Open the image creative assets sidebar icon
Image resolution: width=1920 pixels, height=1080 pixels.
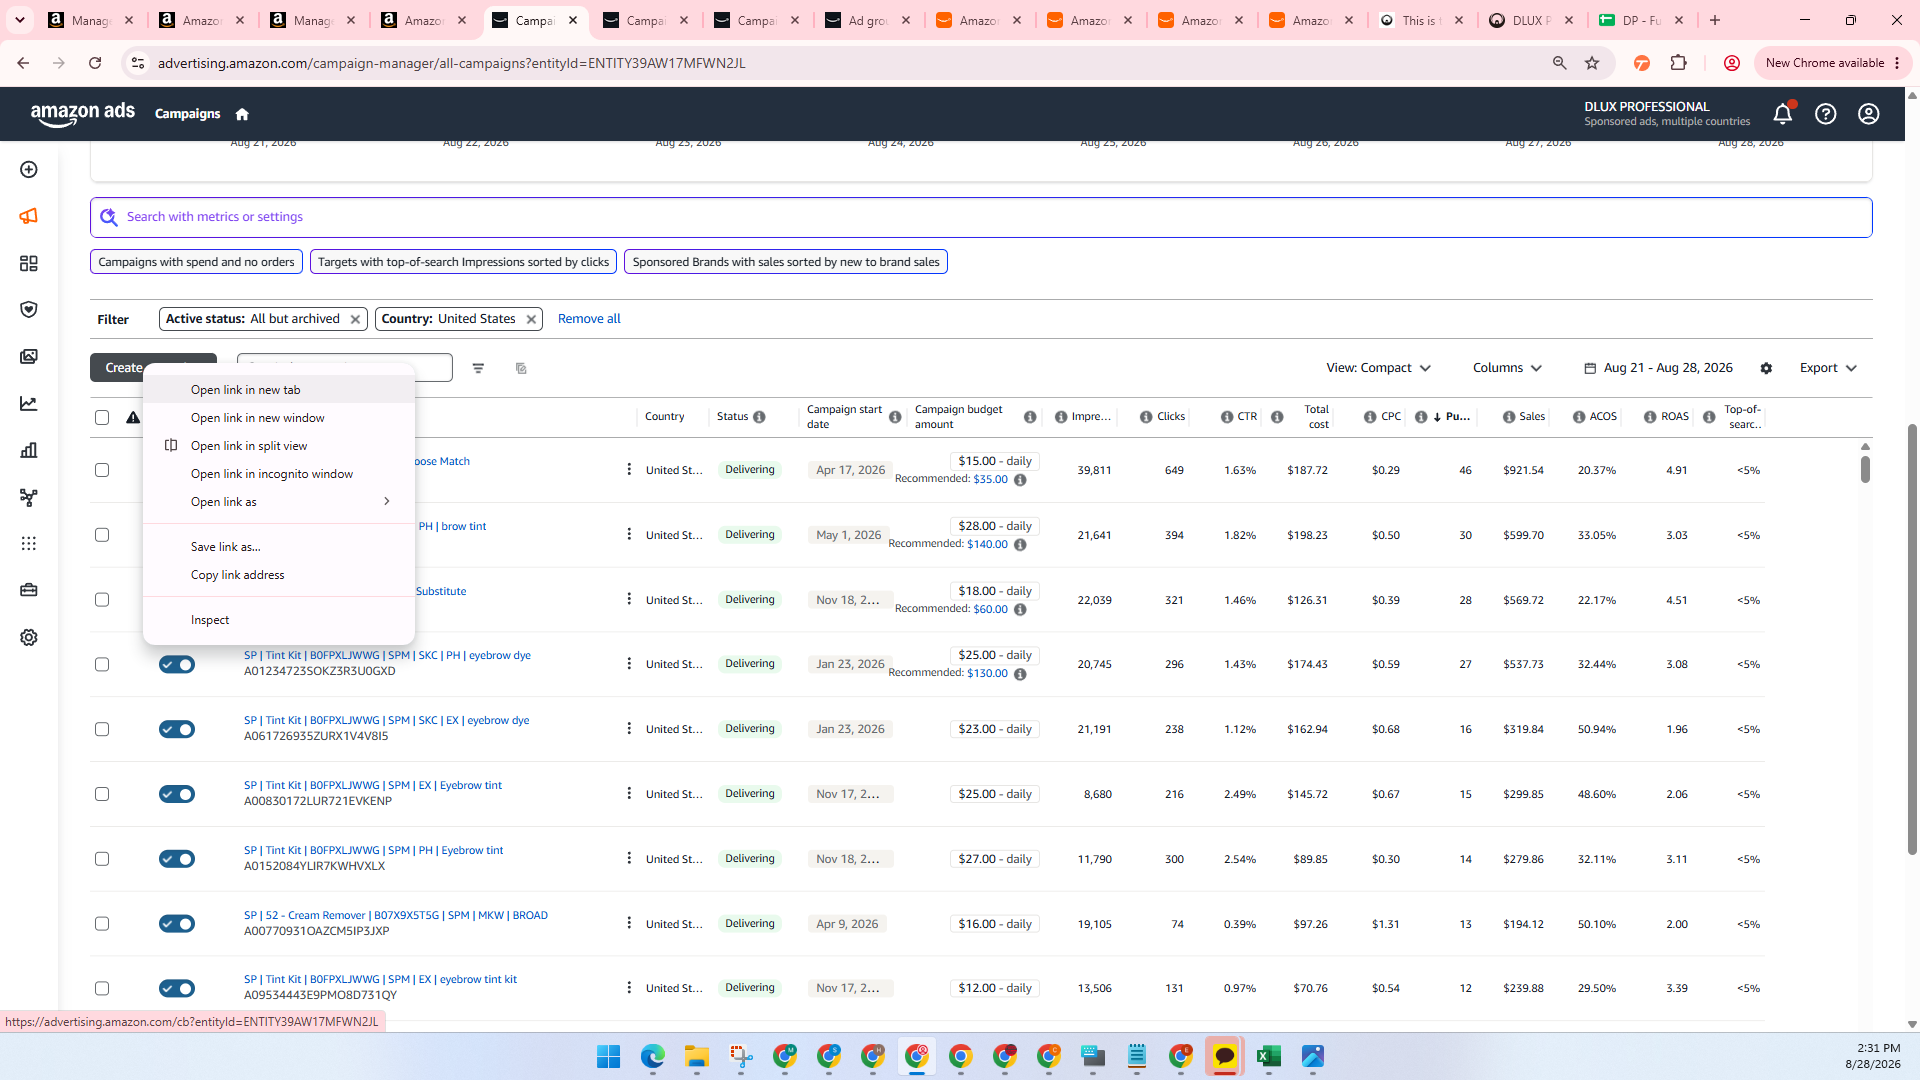(x=29, y=357)
